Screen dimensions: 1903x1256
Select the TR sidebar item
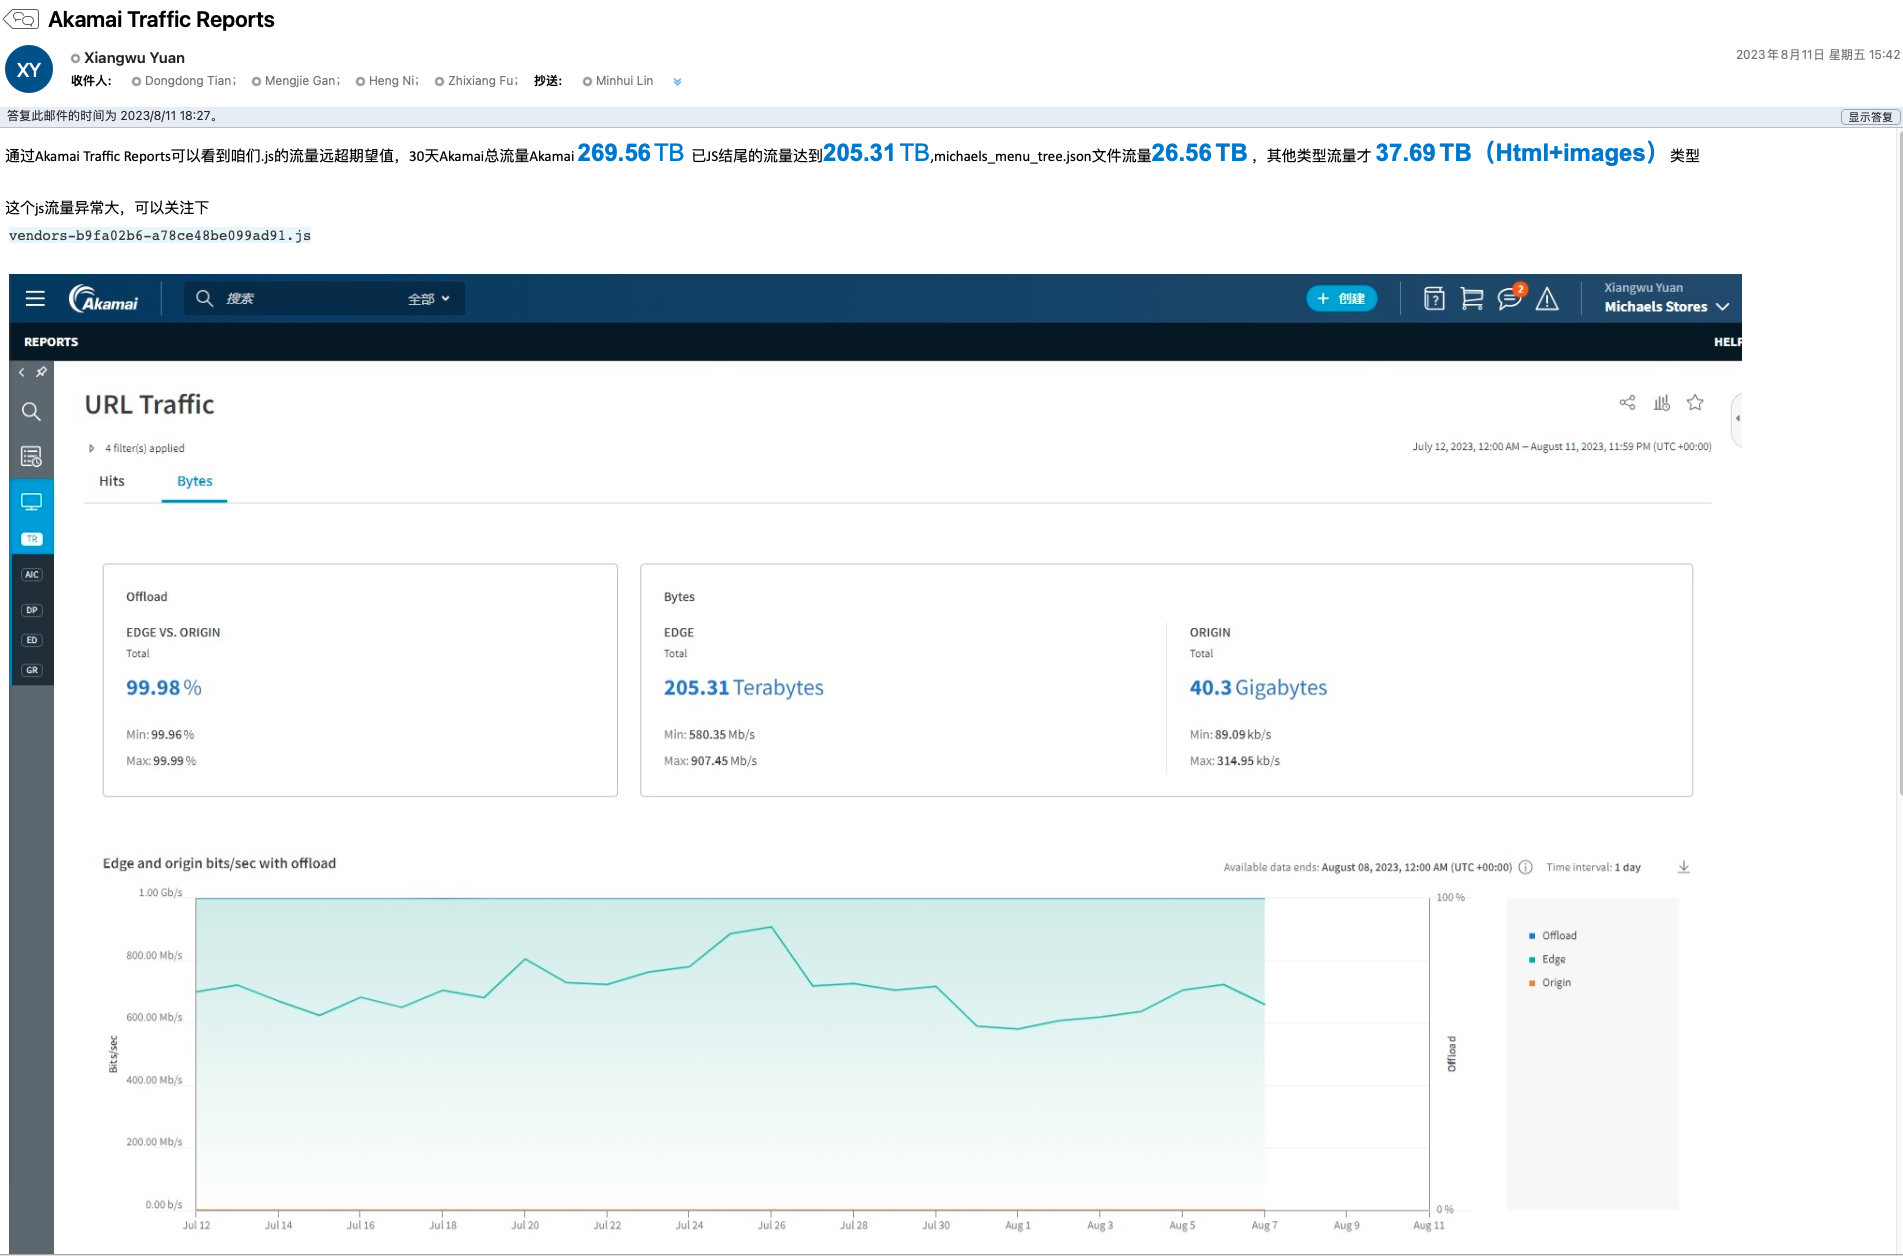32,539
